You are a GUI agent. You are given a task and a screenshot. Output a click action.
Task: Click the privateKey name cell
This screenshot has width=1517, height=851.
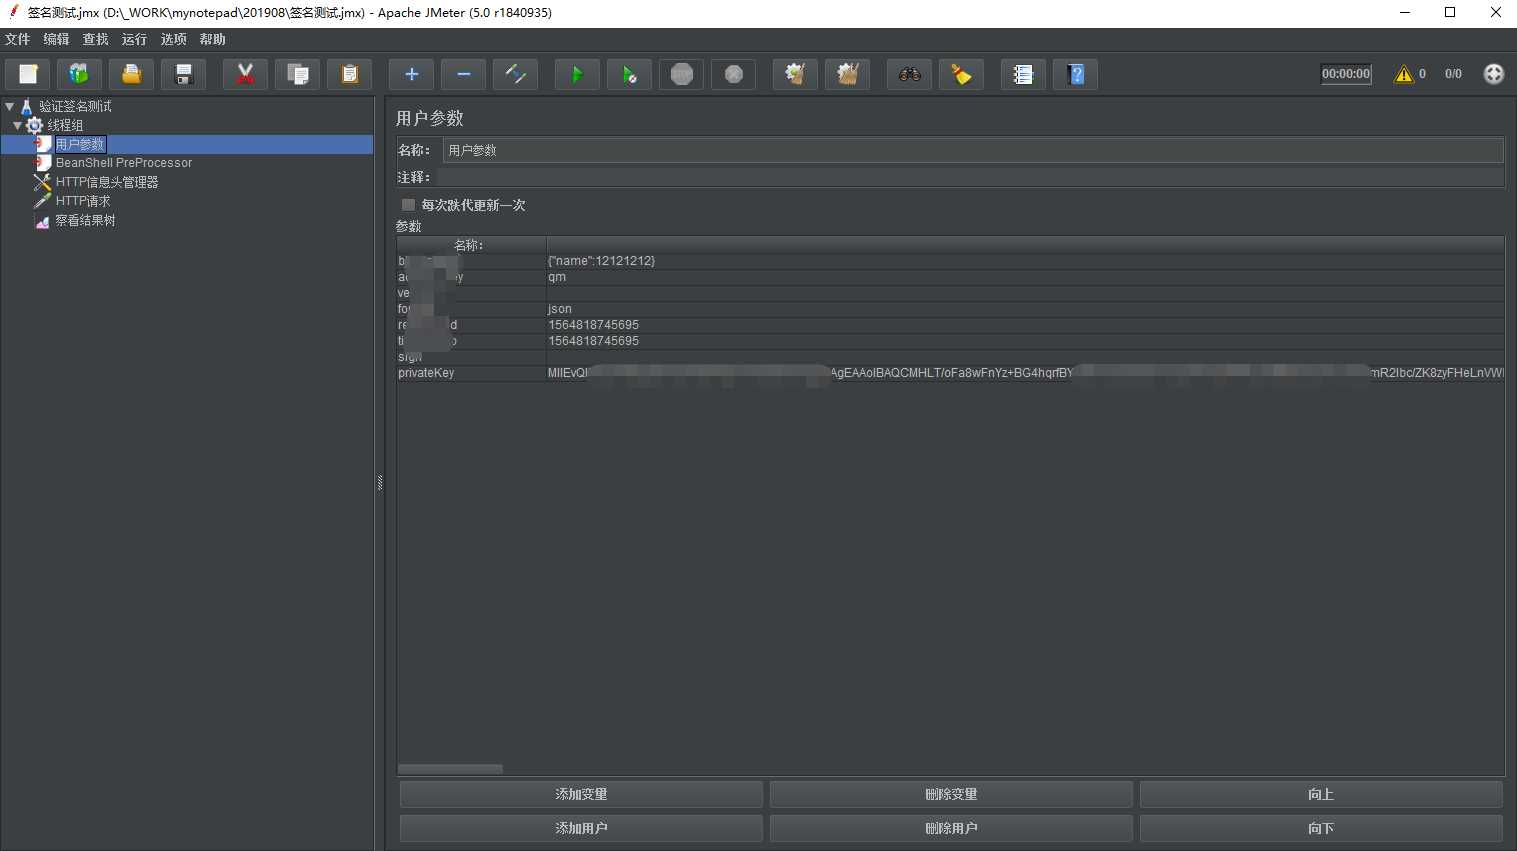471,373
